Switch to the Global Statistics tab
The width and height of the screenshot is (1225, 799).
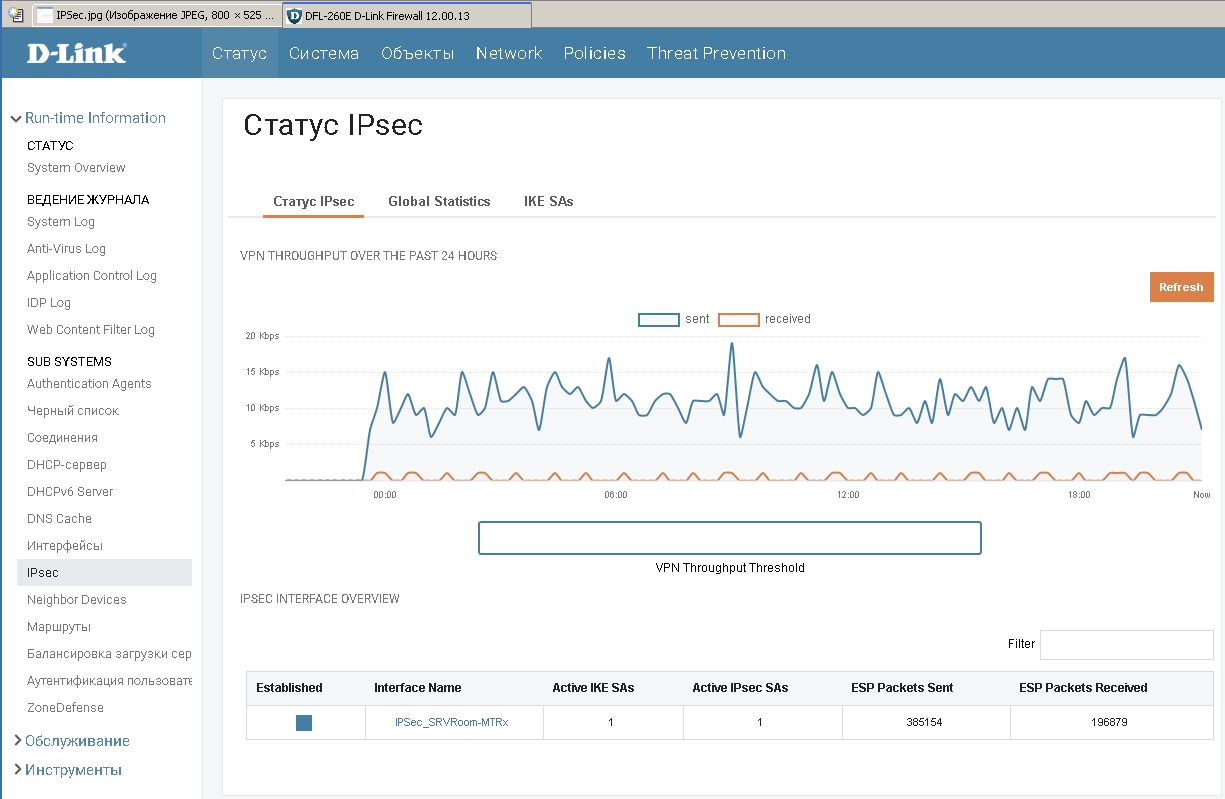pyautogui.click(x=439, y=201)
